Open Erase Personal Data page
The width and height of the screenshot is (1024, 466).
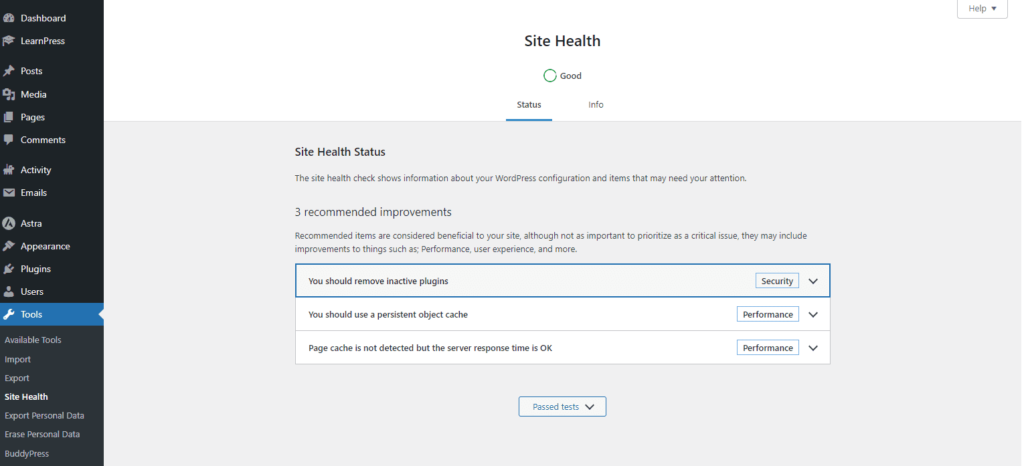pos(42,434)
